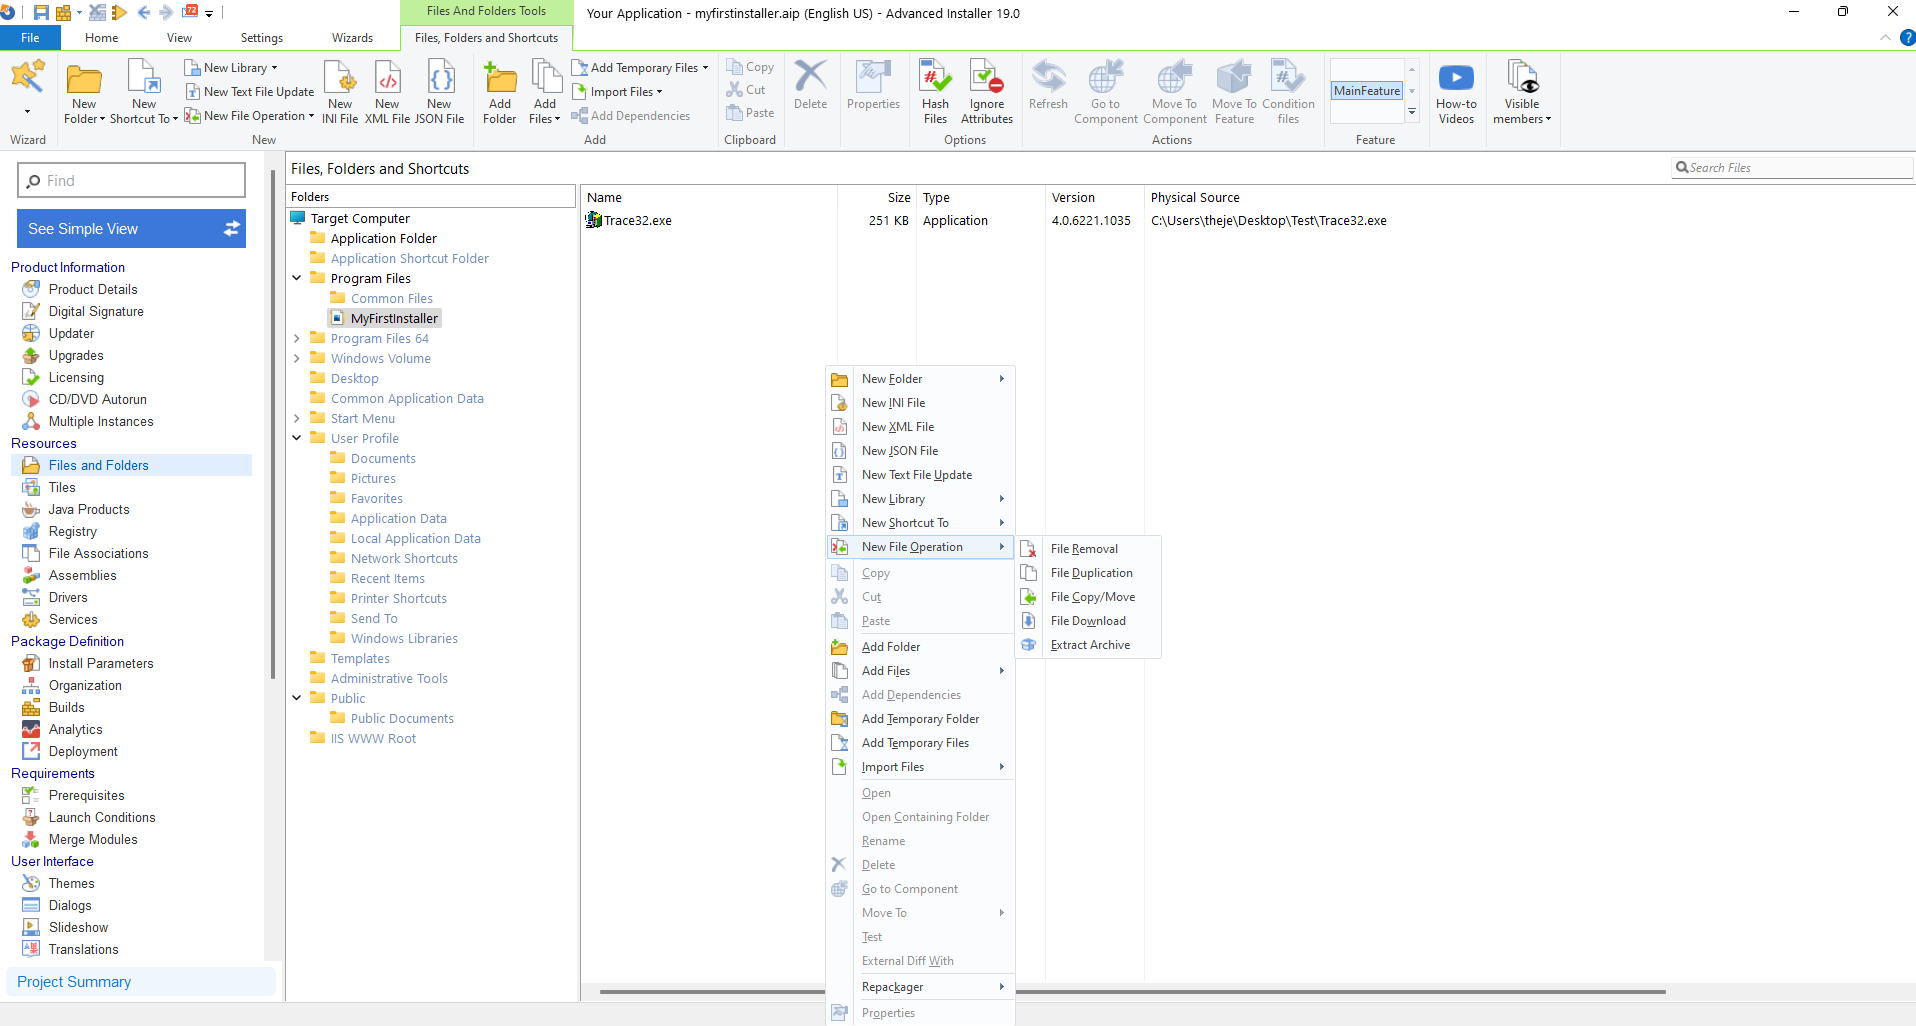This screenshot has height=1026, width=1916.
Task: Open the File menu tab
Action: point(30,38)
